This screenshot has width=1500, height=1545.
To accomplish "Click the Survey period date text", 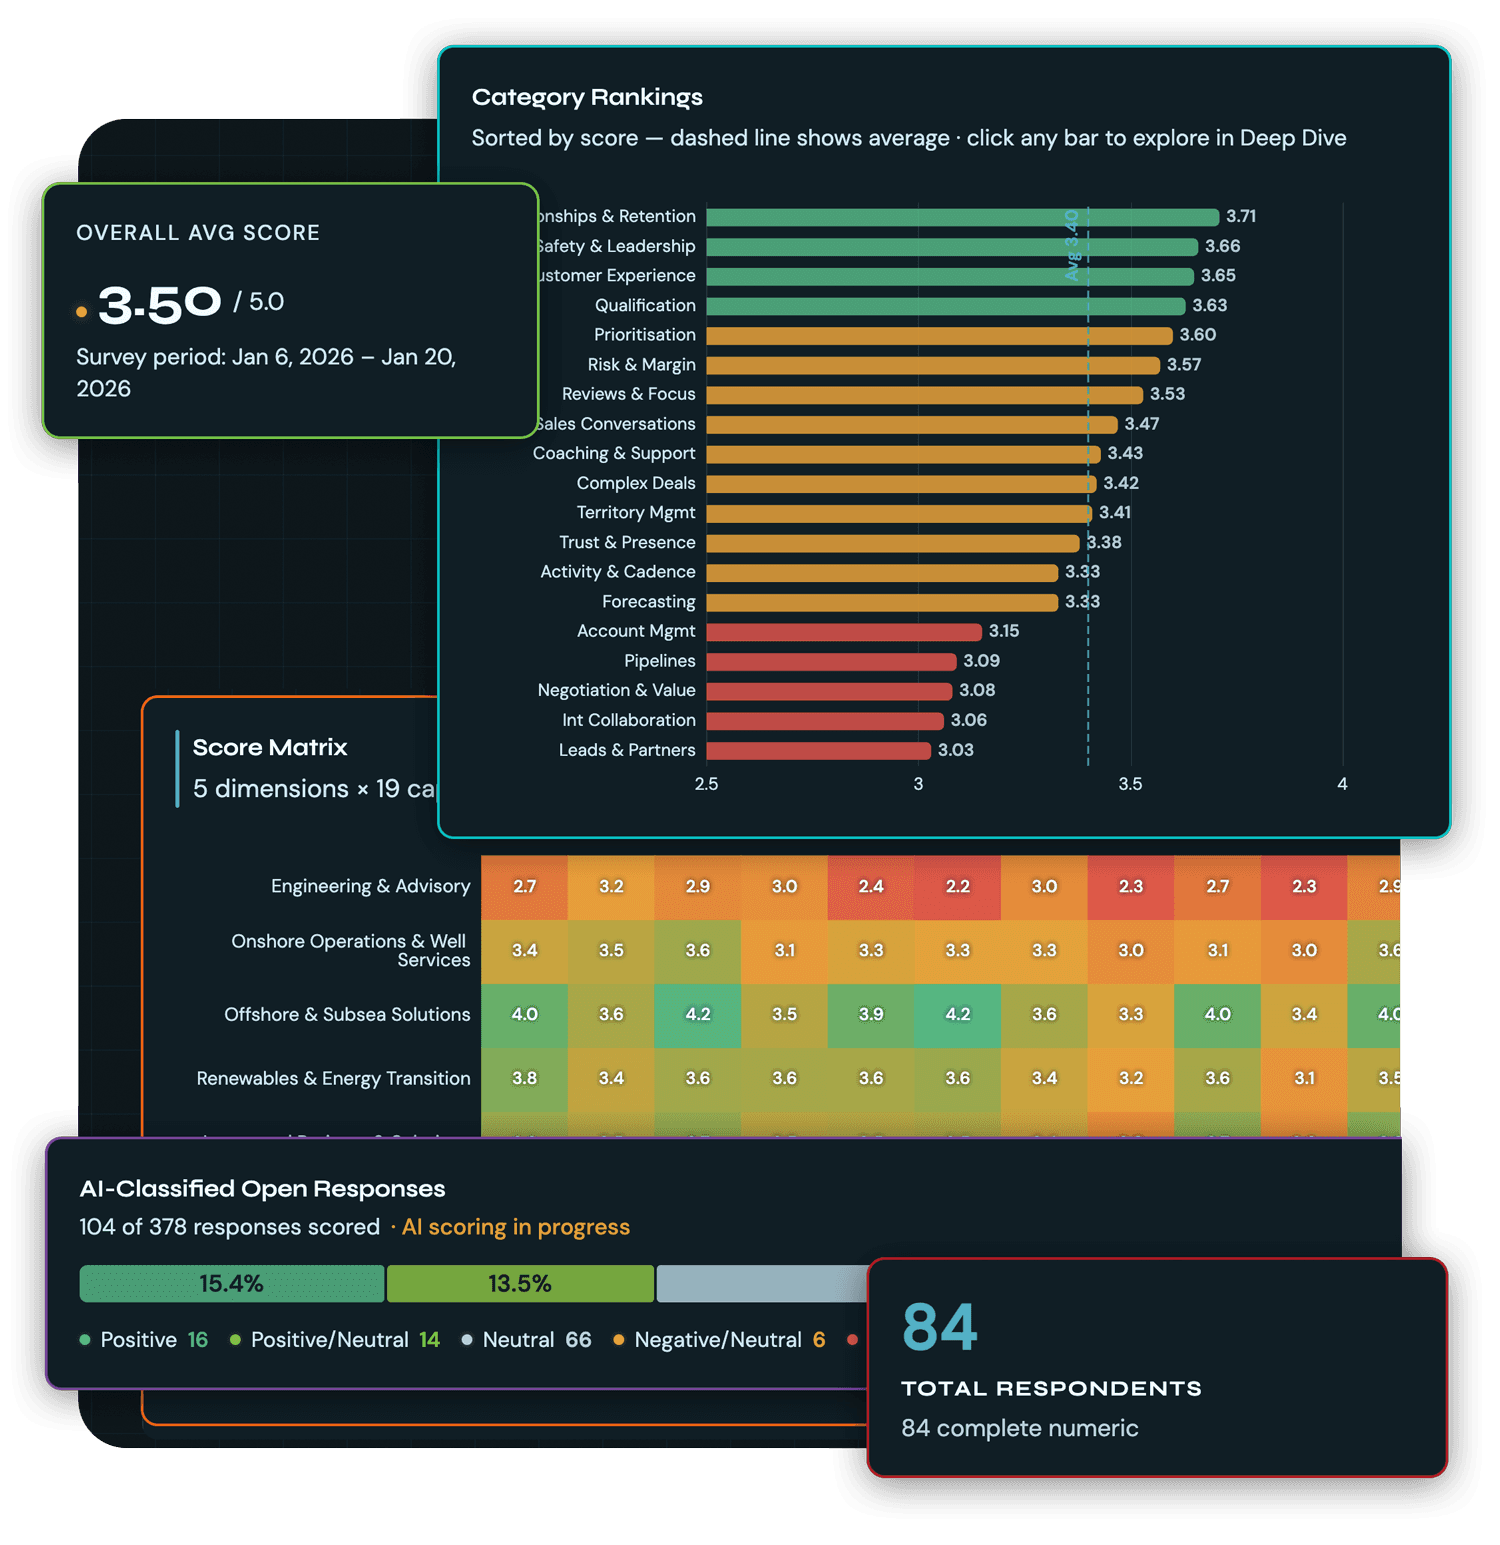I will pos(266,373).
